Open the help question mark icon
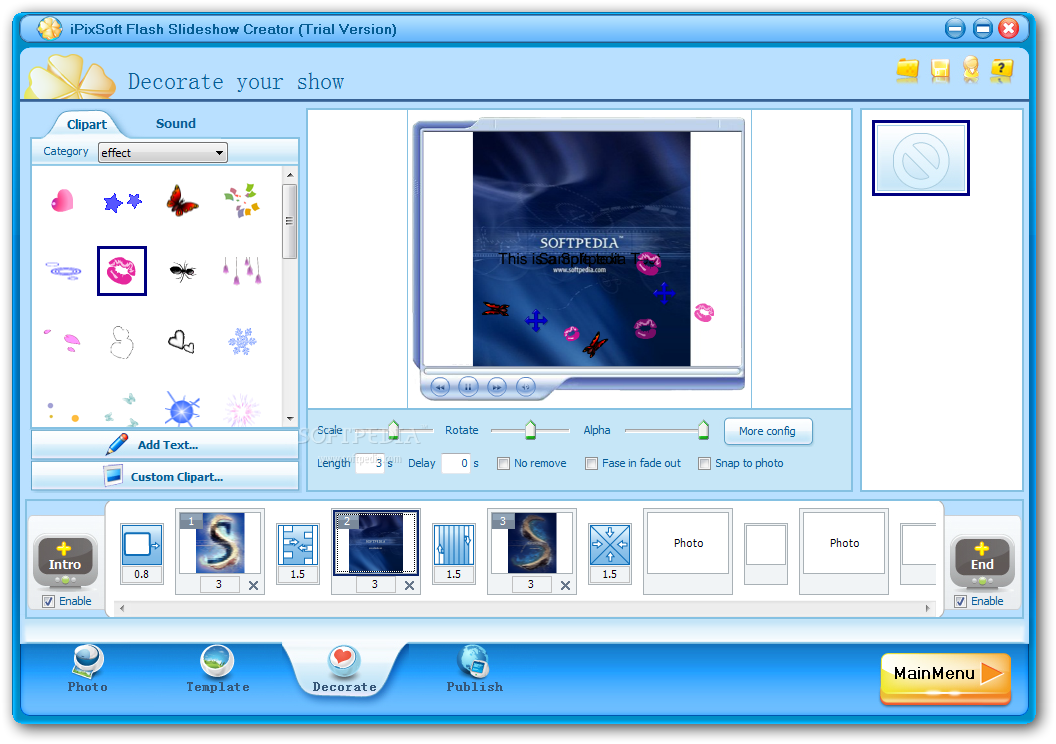The width and height of the screenshot is (1056, 744). 1001,69
